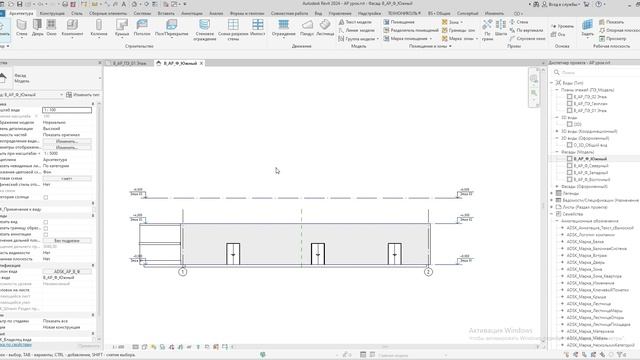Click checkbox icon of В_АР_Ф_Северный view
Screen dimensions: 640x360
569,166
